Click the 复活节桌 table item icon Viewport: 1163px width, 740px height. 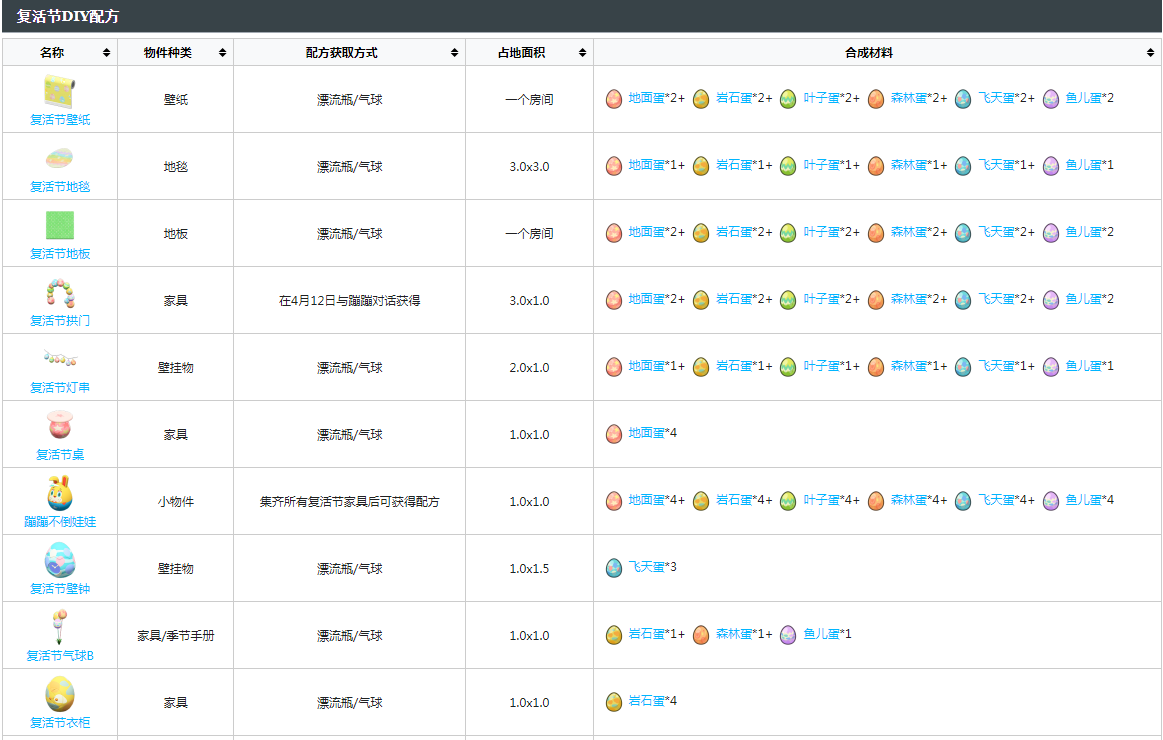59,426
